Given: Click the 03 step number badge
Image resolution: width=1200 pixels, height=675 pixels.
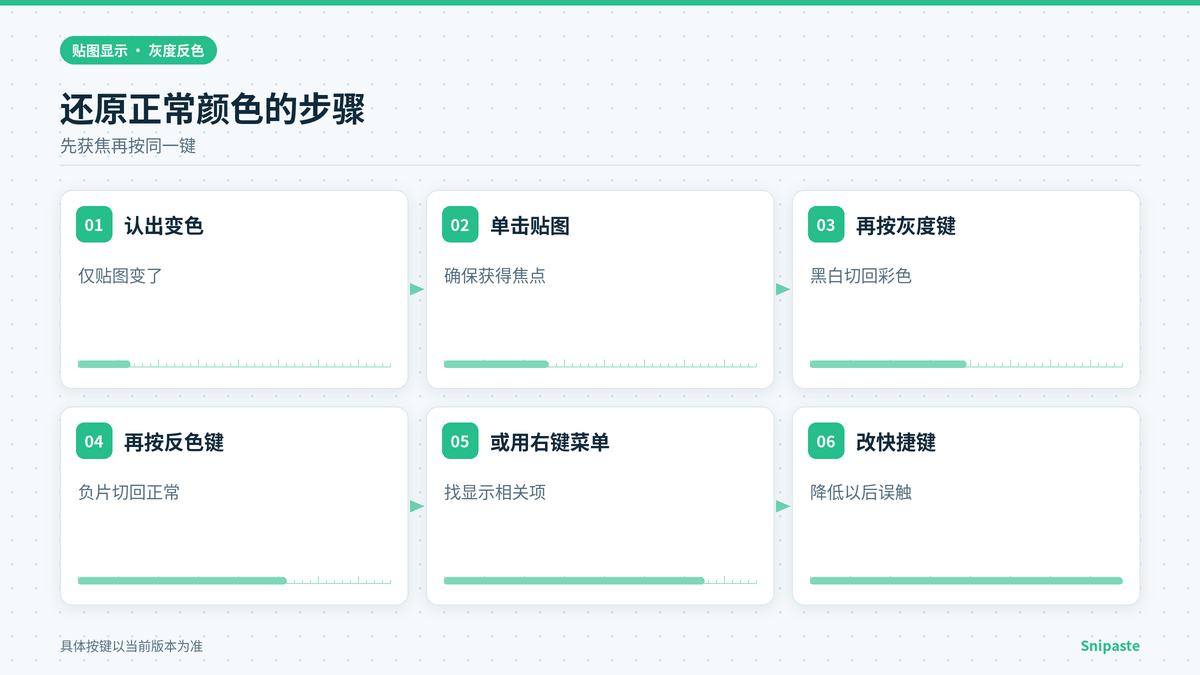Looking at the screenshot, I should 826,225.
